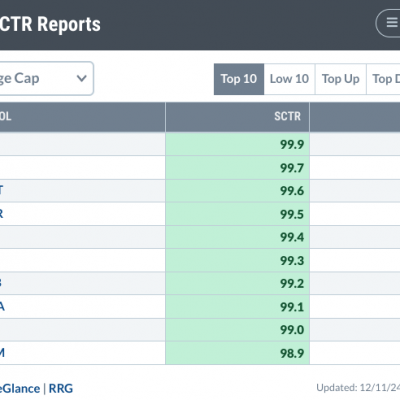
Task: Click the SCTR value 99.4
Action: (292, 237)
